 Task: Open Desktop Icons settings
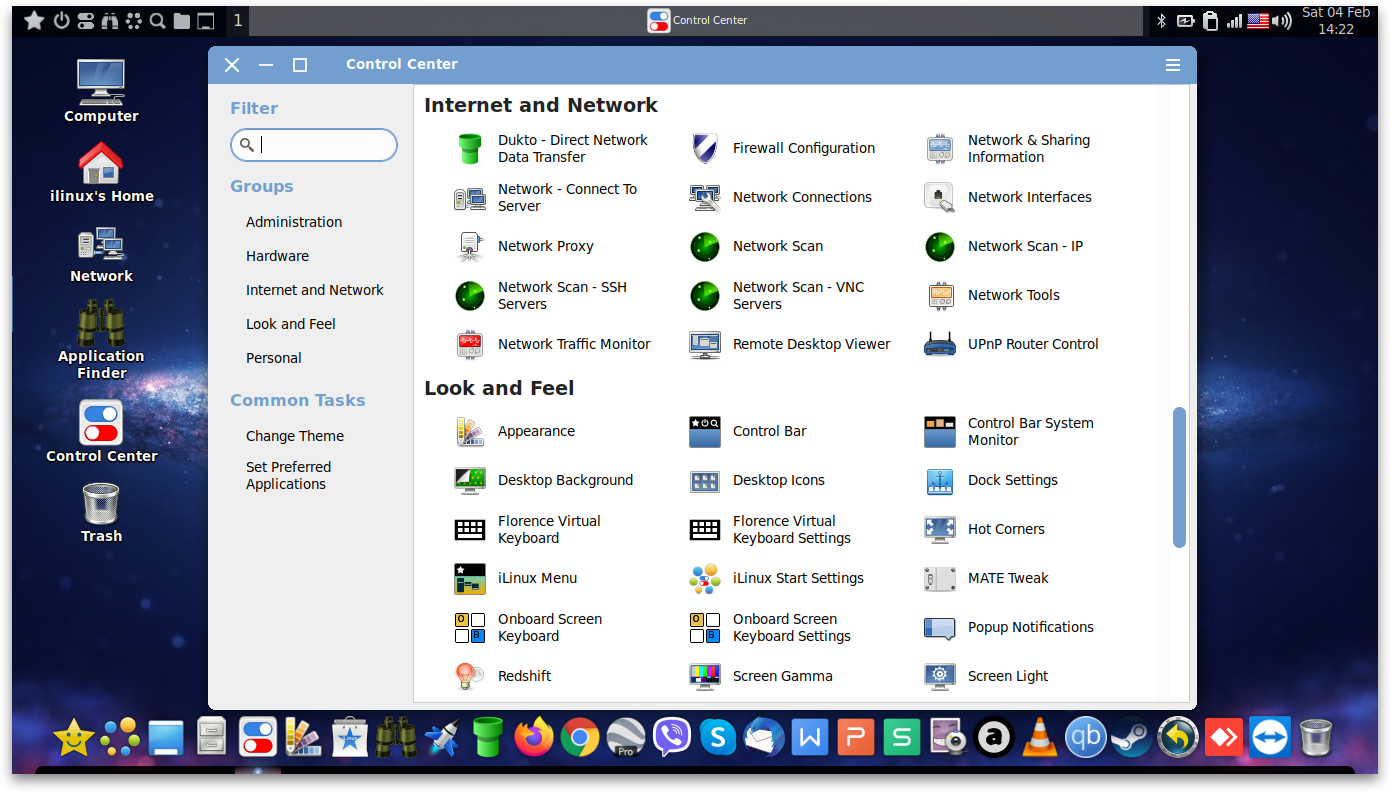[x=757, y=480]
